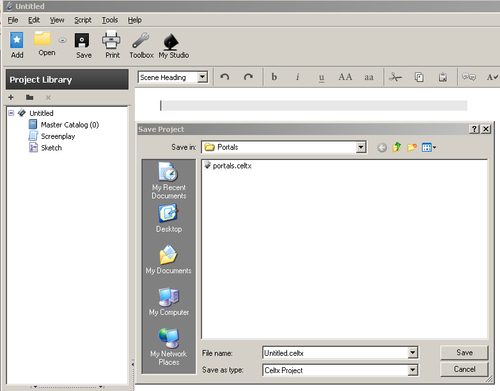
Task: Click the undo arrow in editor toolbar
Action: pyautogui.click(x=225, y=77)
